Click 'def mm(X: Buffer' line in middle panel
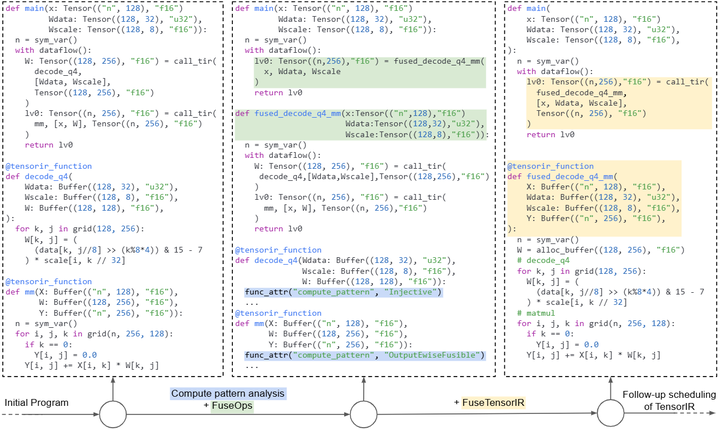This screenshot has height=430, width=720. click(321, 323)
